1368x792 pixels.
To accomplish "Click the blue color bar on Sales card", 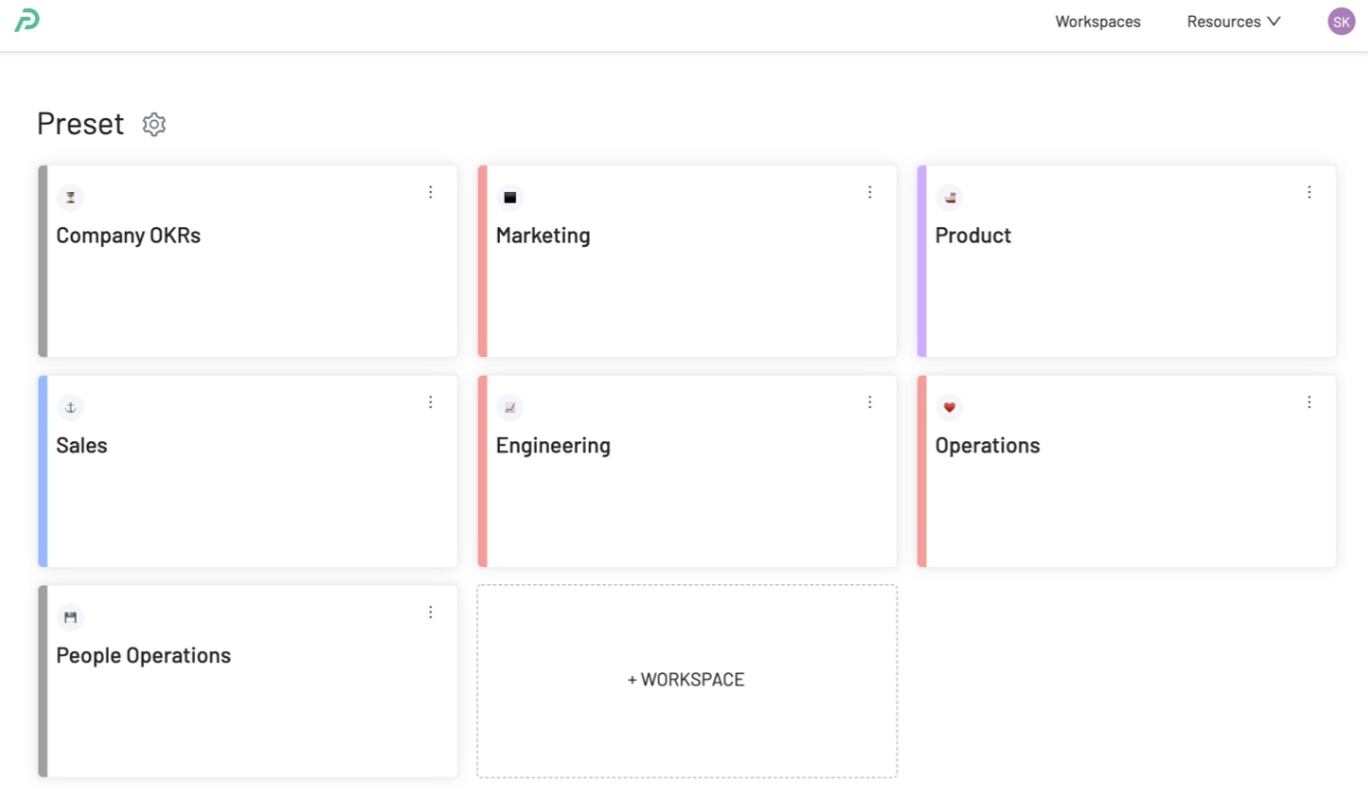I will [x=43, y=470].
